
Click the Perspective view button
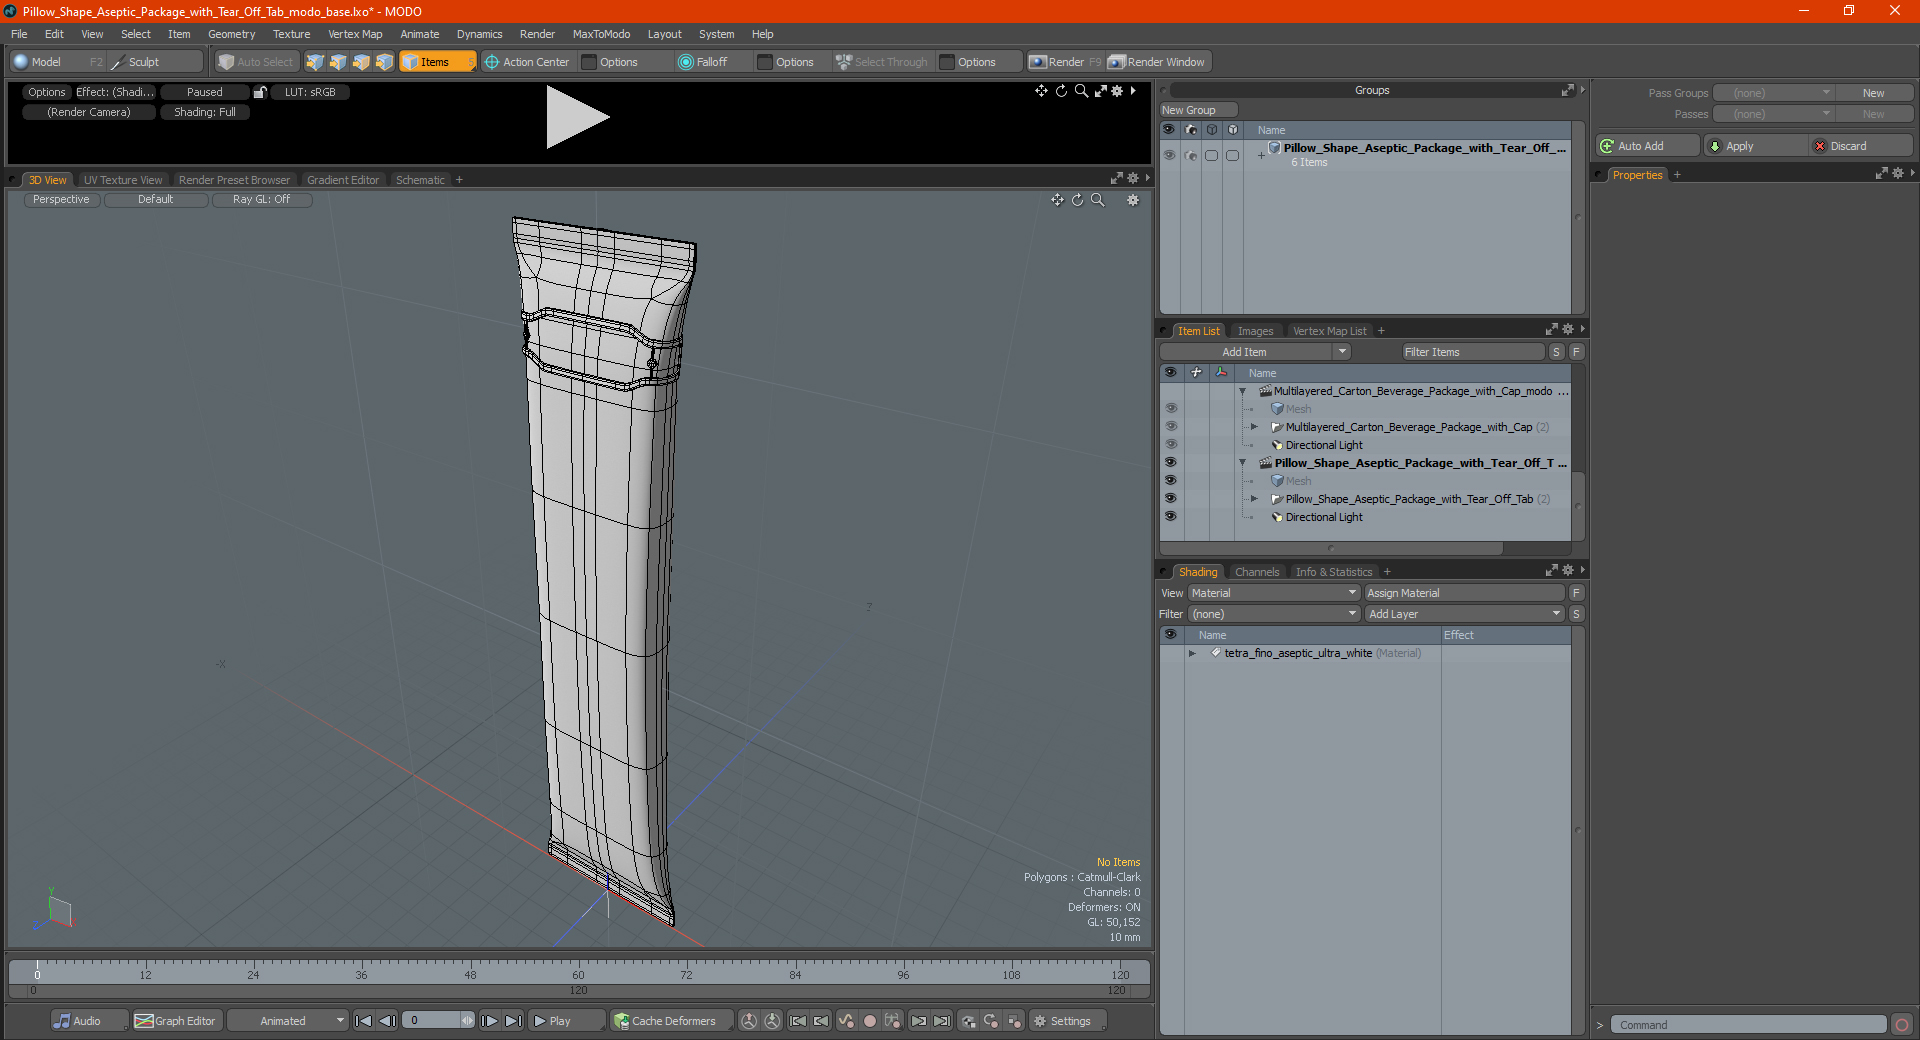coord(61,200)
